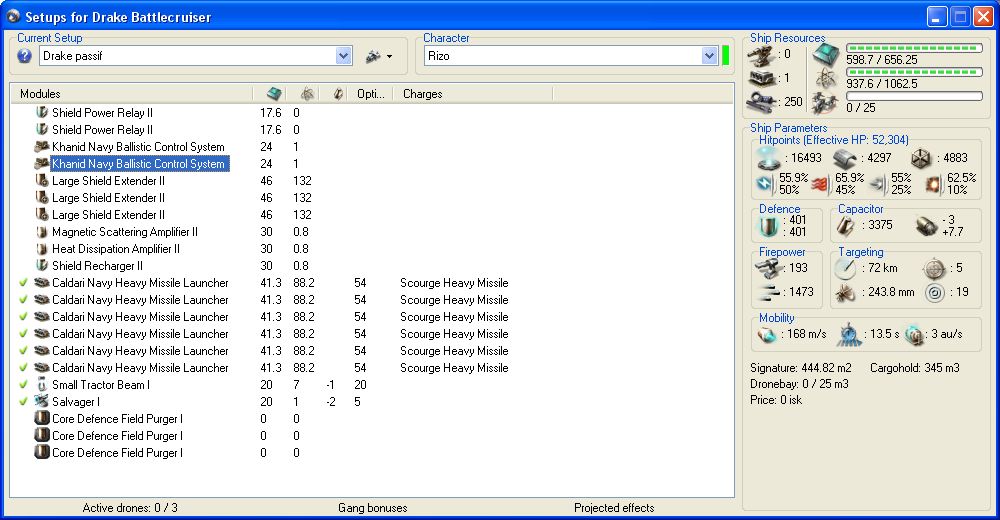Click the targeting range icon showing 72 km
This screenshot has height=520, width=1000.
pyautogui.click(x=846, y=268)
